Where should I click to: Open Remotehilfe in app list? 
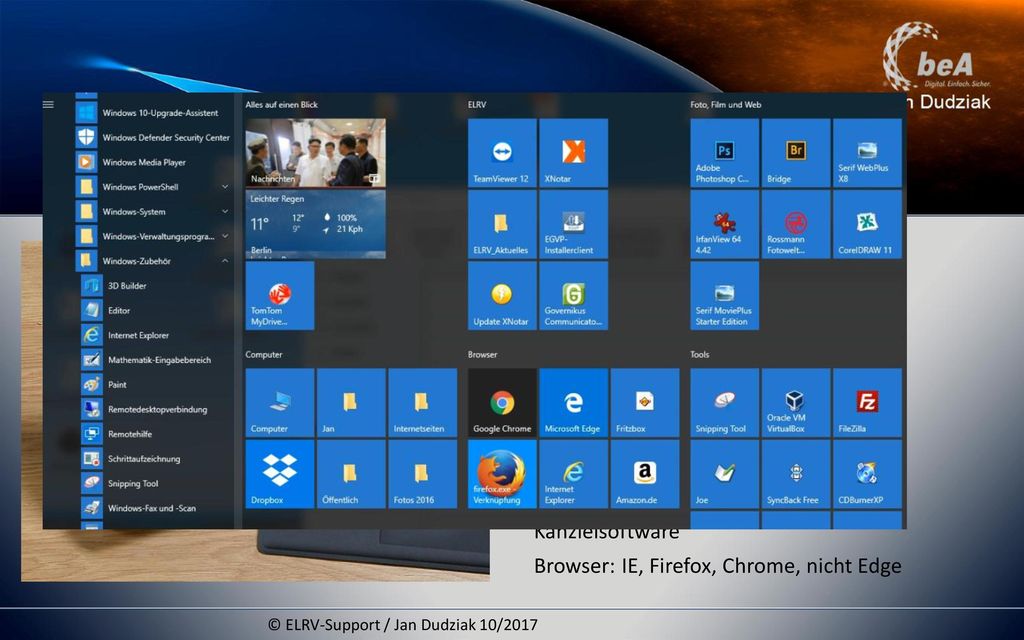coord(157,434)
